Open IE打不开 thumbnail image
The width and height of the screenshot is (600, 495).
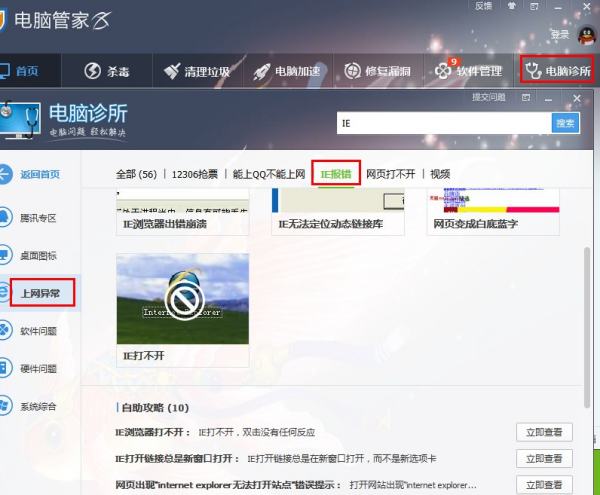(x=183, y=298)
